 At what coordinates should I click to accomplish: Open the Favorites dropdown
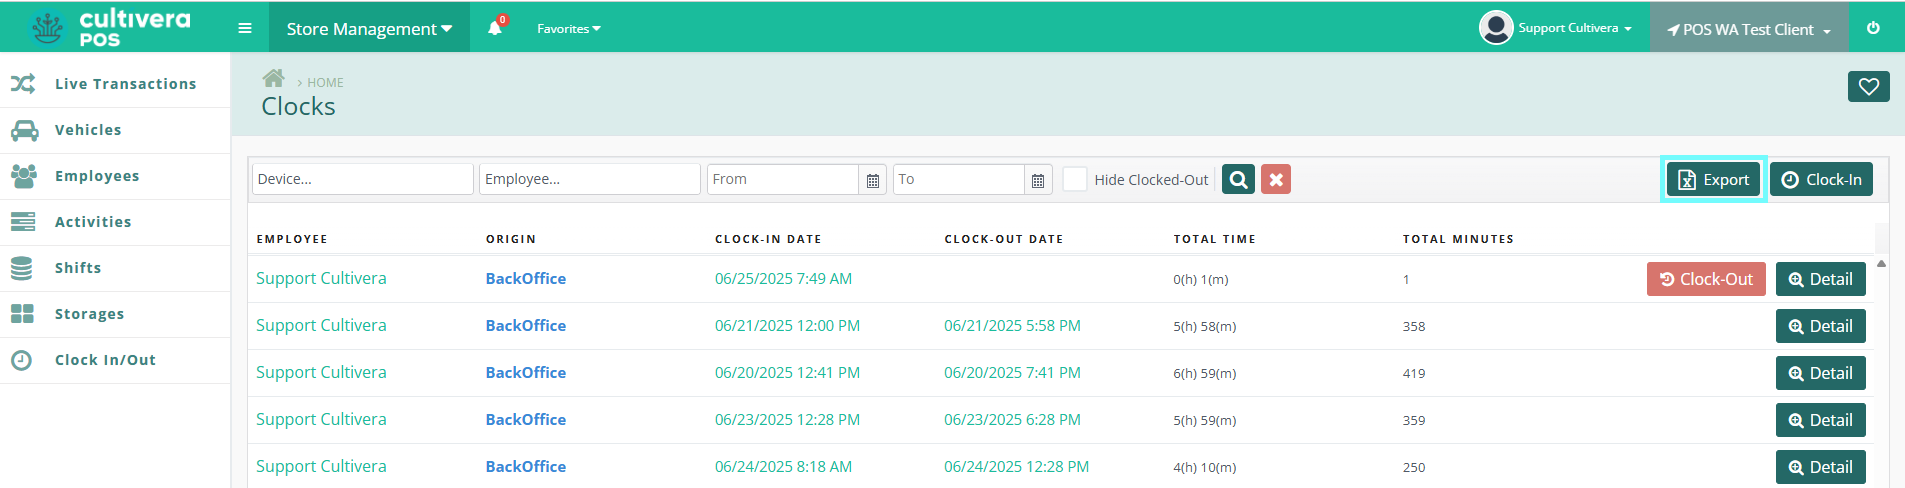coord(569,29)
